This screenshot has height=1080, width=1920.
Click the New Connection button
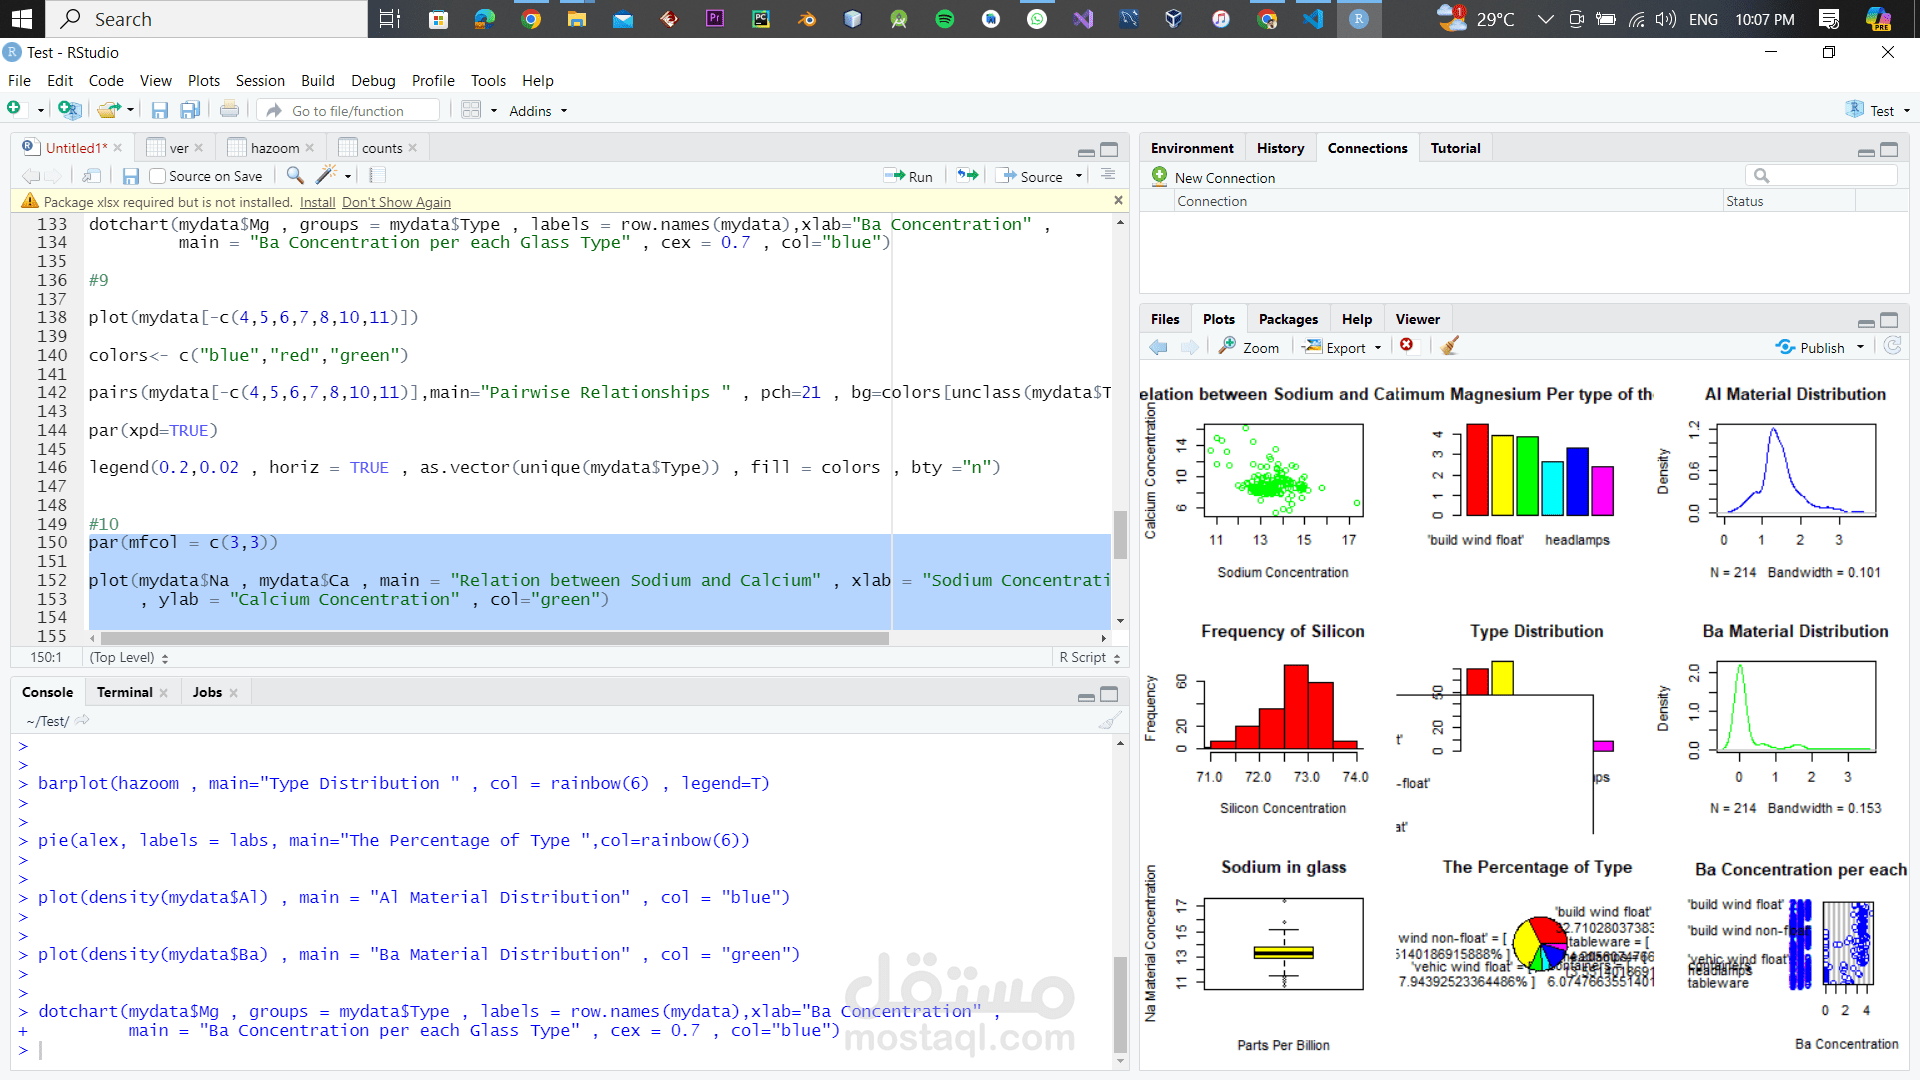coord(1213,177)
